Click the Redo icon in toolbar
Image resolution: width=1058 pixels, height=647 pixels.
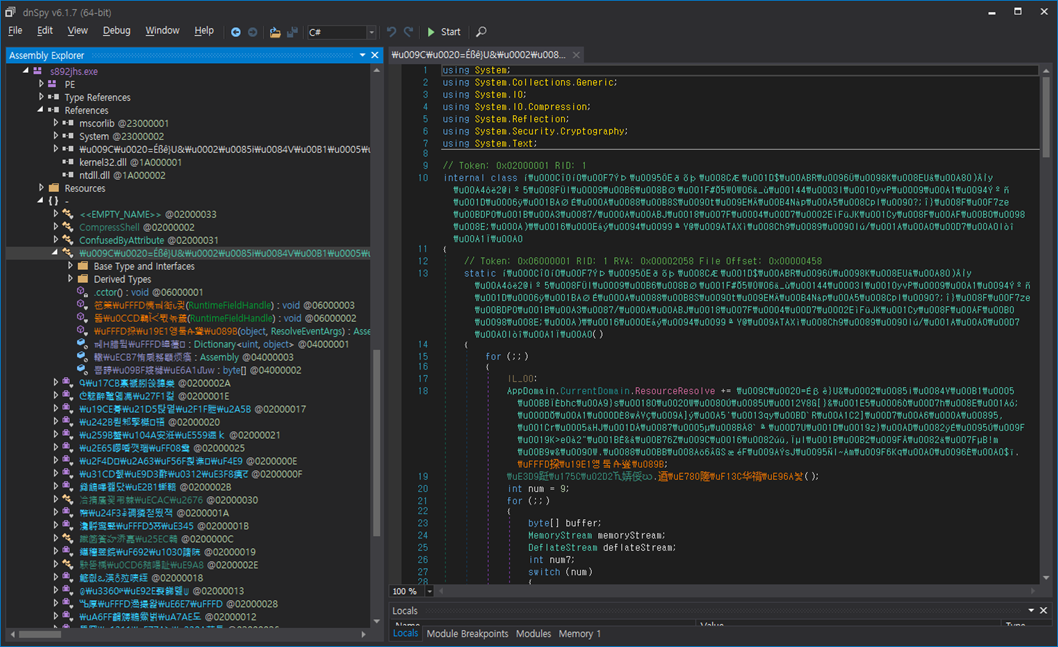408,32
